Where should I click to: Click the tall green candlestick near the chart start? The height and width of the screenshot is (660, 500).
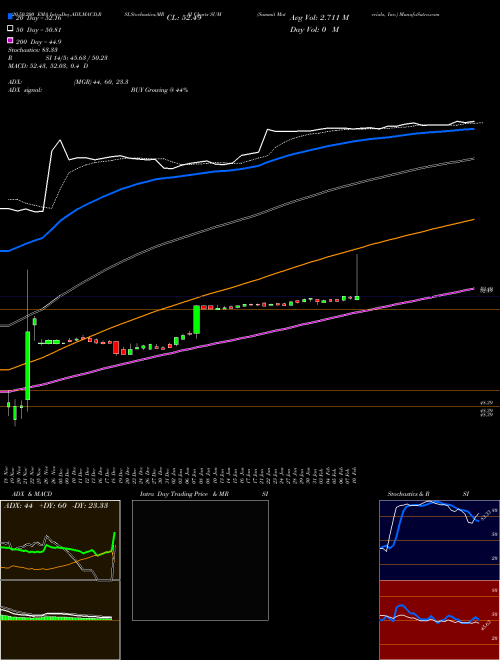tap(28, 365)
